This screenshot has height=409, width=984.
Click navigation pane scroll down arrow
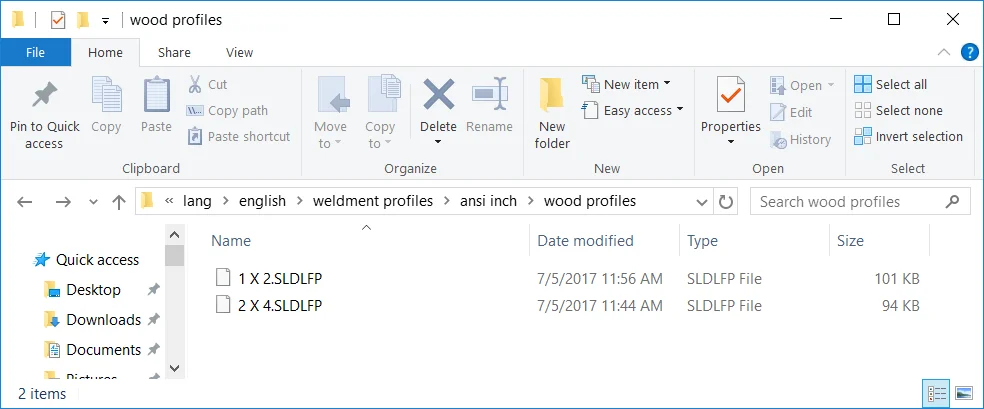point(174,368)
